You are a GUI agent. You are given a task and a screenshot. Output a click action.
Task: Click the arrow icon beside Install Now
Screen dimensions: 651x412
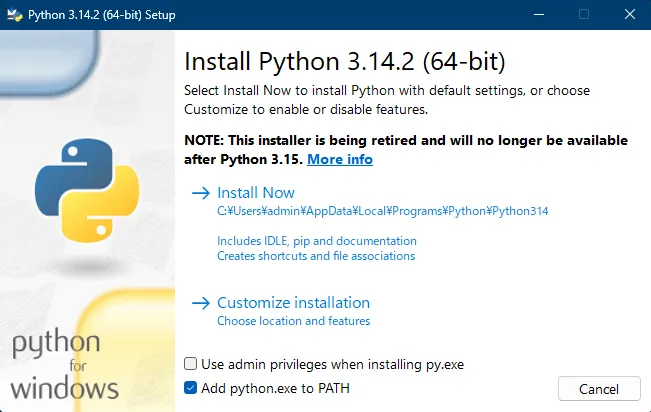click(200, 193)
